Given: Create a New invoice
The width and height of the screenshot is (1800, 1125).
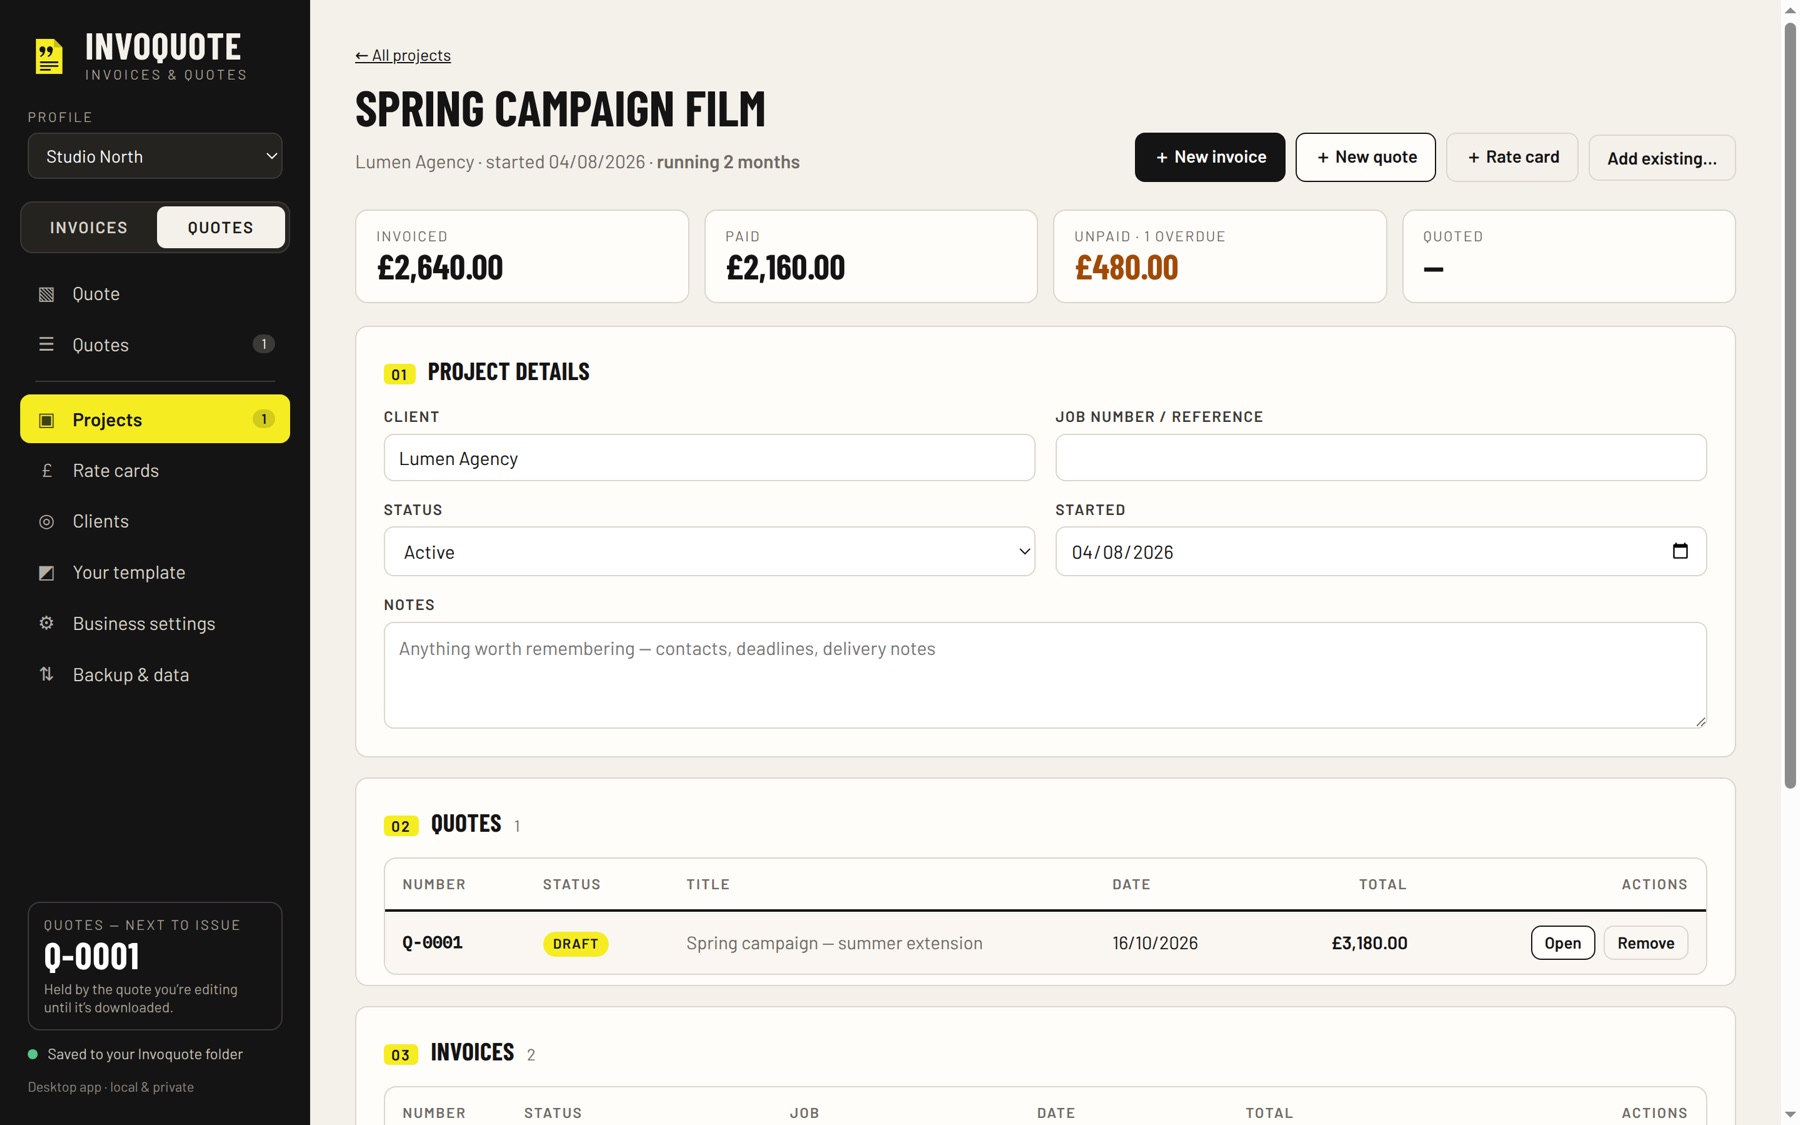Looking at the screenshot, I should 1210,157.
